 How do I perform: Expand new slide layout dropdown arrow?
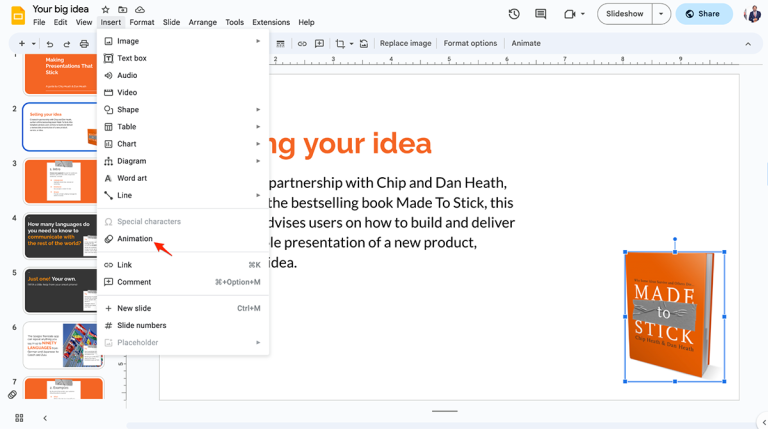point(33,44)
